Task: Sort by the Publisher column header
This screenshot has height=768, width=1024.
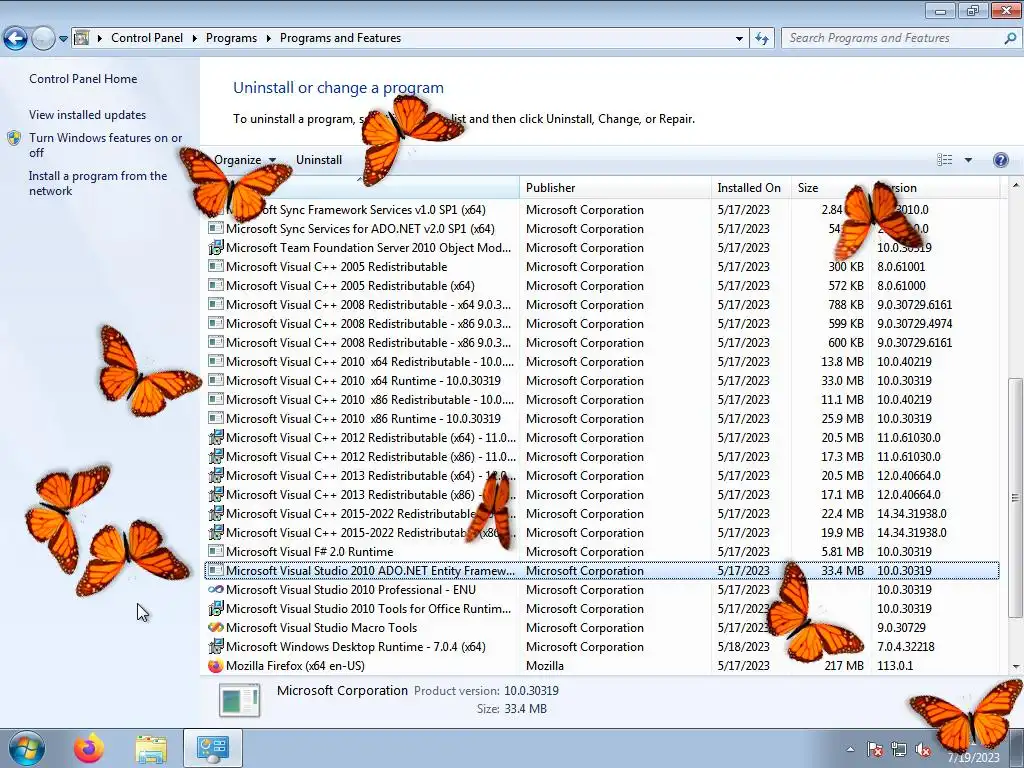Action: click(x=615, y=188)
